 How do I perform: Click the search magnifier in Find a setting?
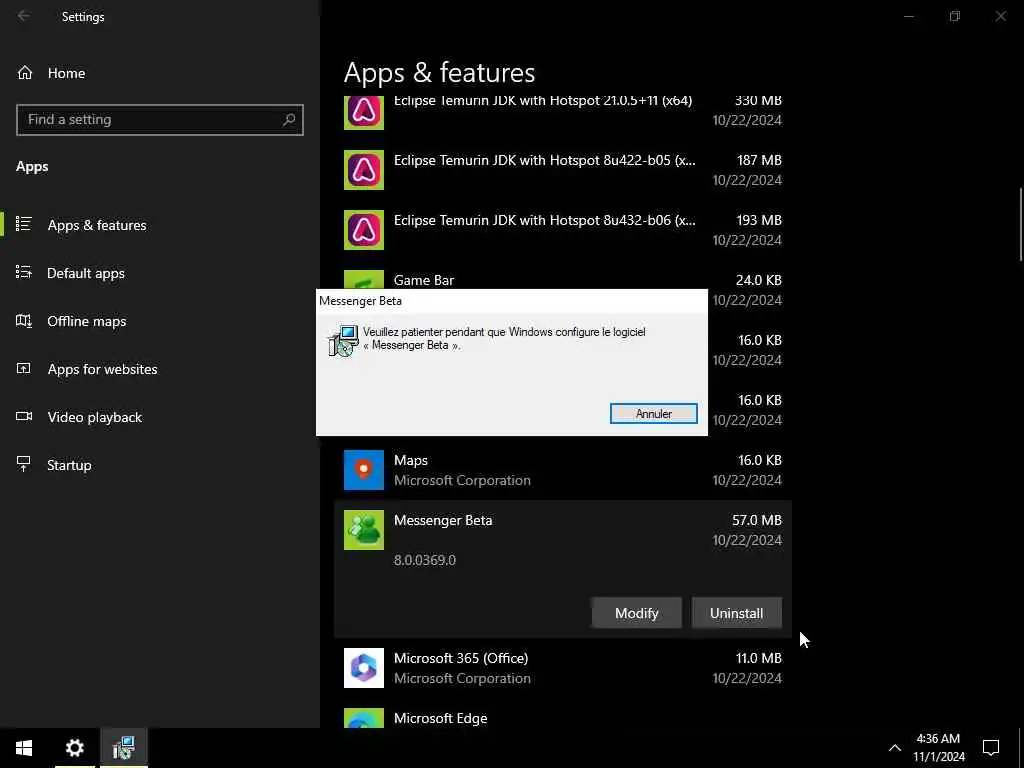289,120
